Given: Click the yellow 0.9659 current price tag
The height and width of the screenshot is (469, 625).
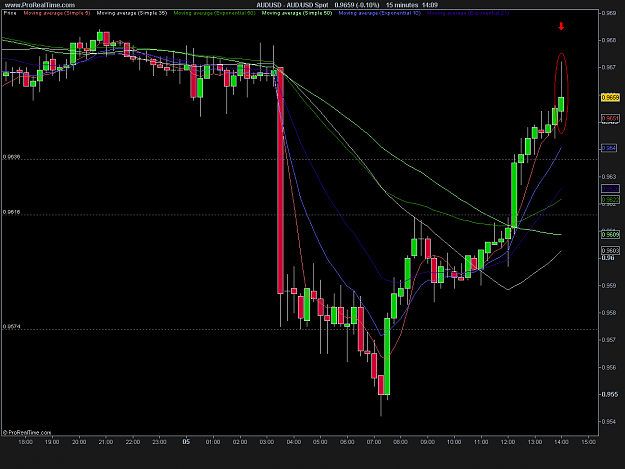Looking at the screenshot, I should click(610, 98).
